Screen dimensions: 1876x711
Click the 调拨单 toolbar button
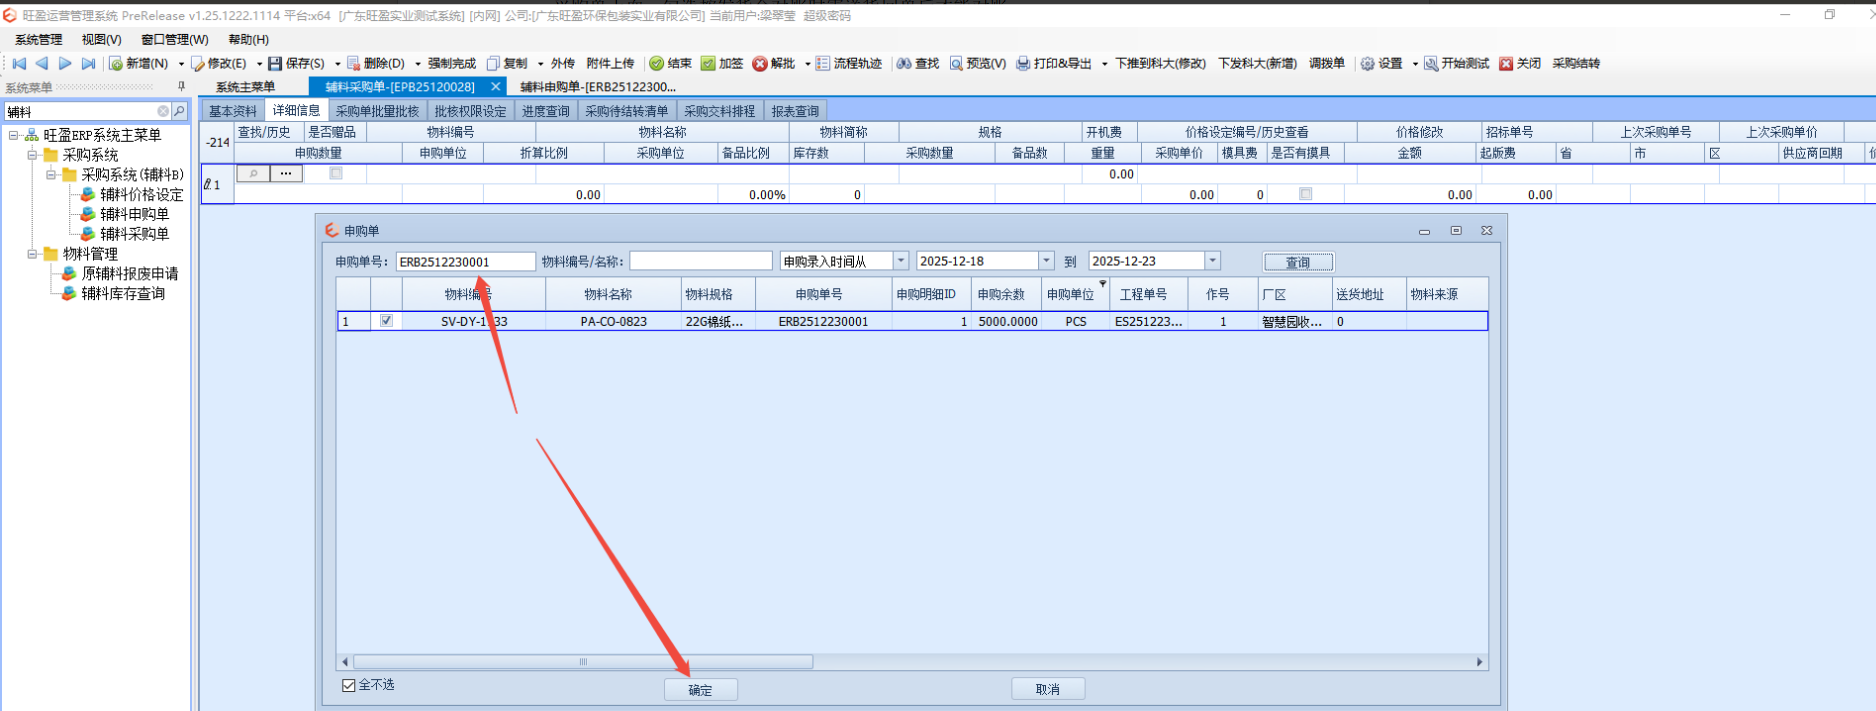coord(1327,63)
